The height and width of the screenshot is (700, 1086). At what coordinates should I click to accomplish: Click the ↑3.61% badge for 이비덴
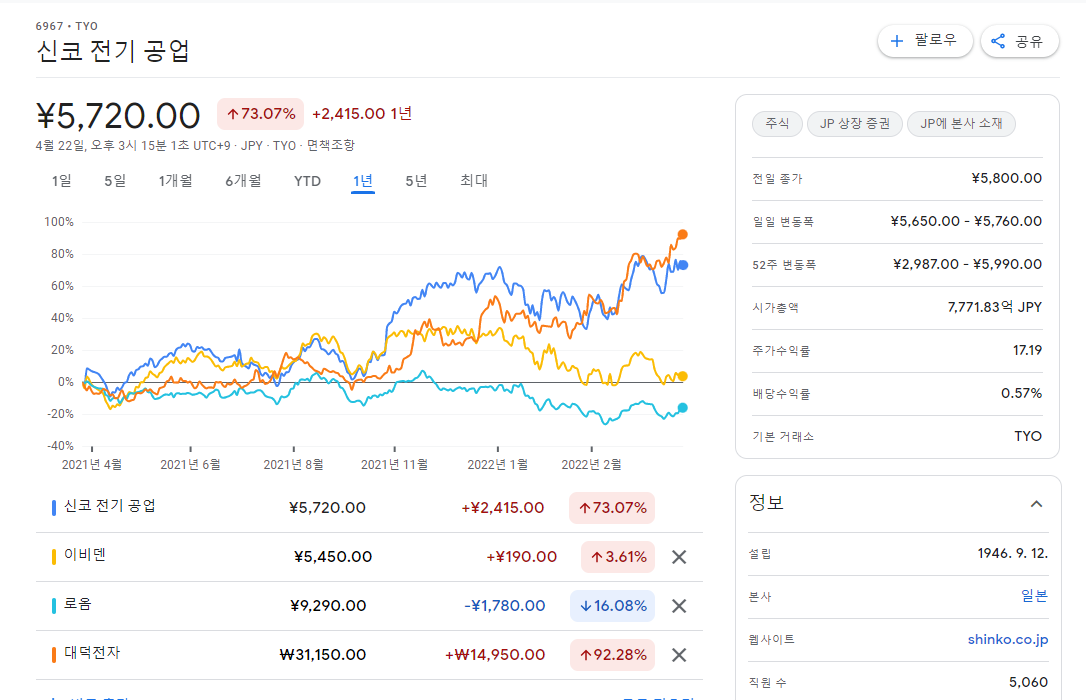pos(618,557)
